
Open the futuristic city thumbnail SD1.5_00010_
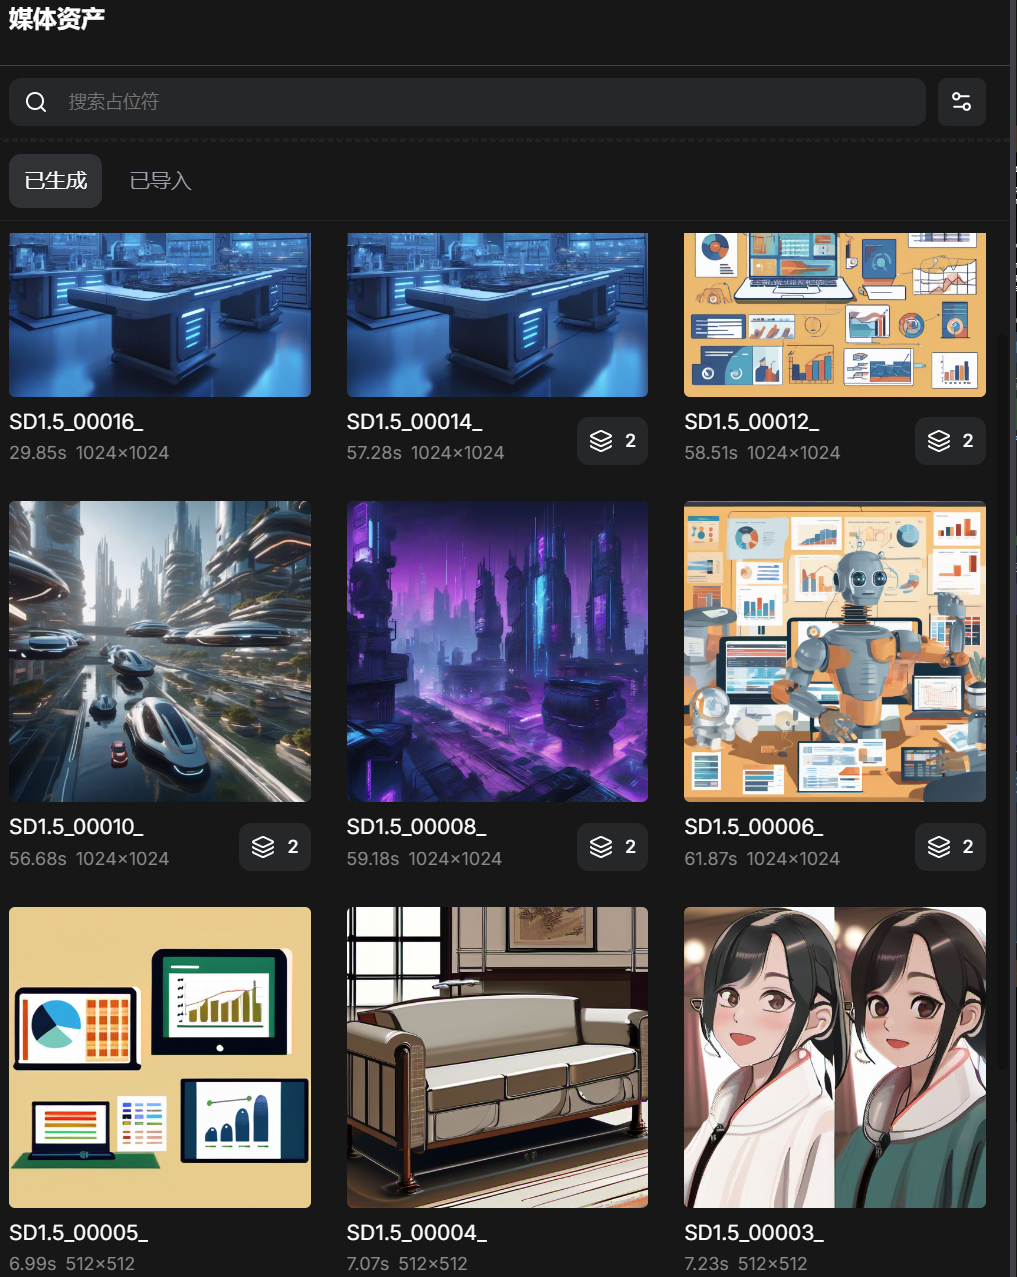160,651
